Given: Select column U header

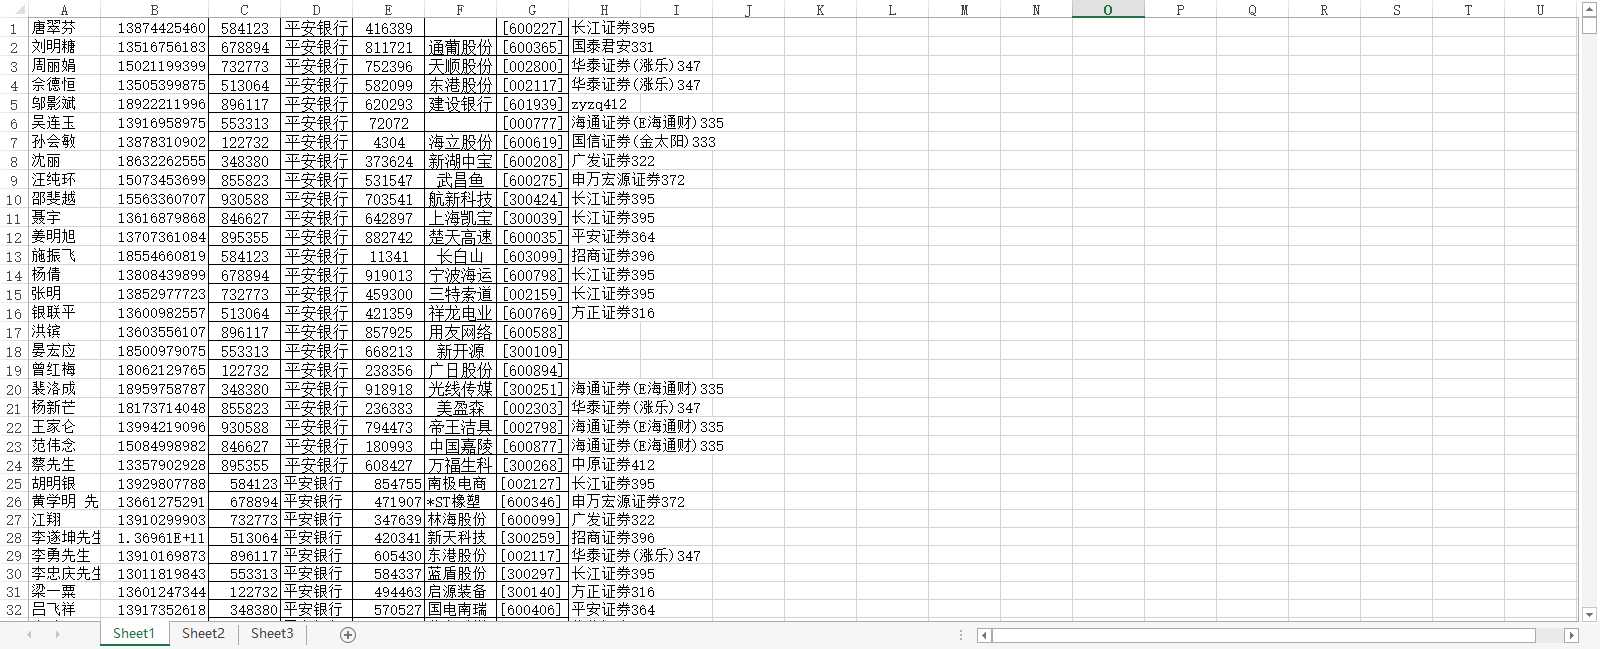Looking at the screenshot, I should 1540,10.
